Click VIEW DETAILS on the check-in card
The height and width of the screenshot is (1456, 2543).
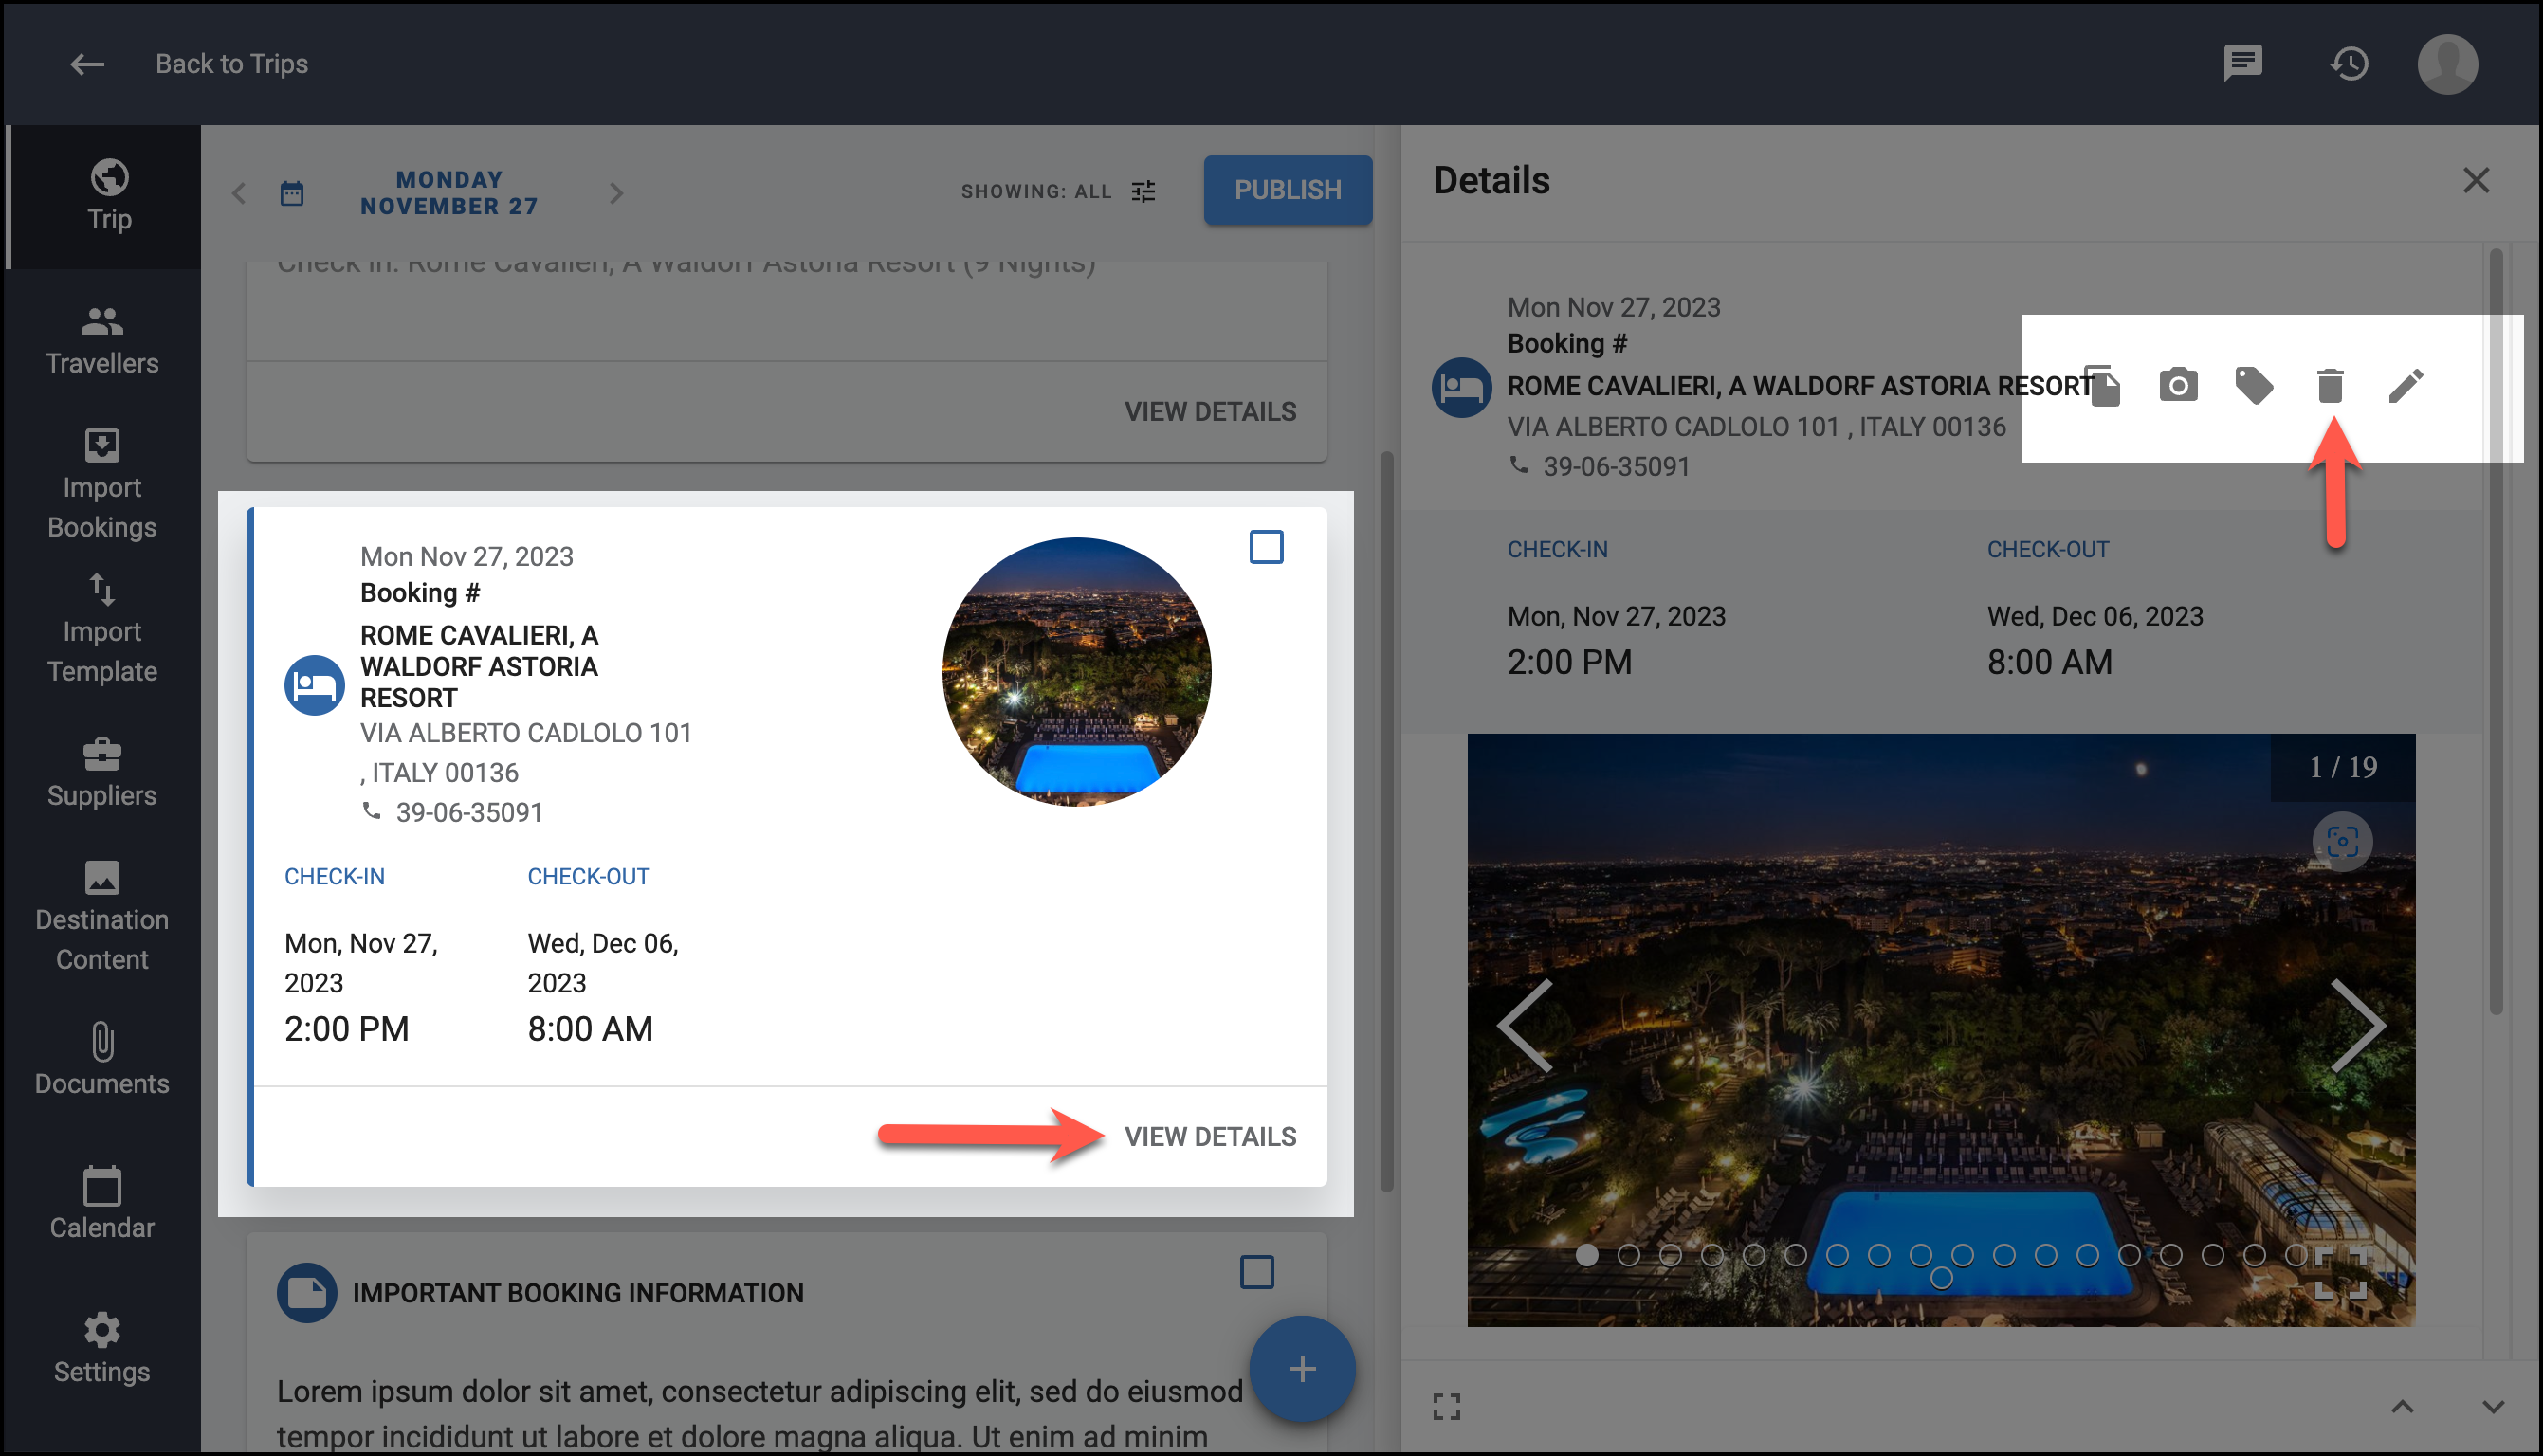[1209, 411]
